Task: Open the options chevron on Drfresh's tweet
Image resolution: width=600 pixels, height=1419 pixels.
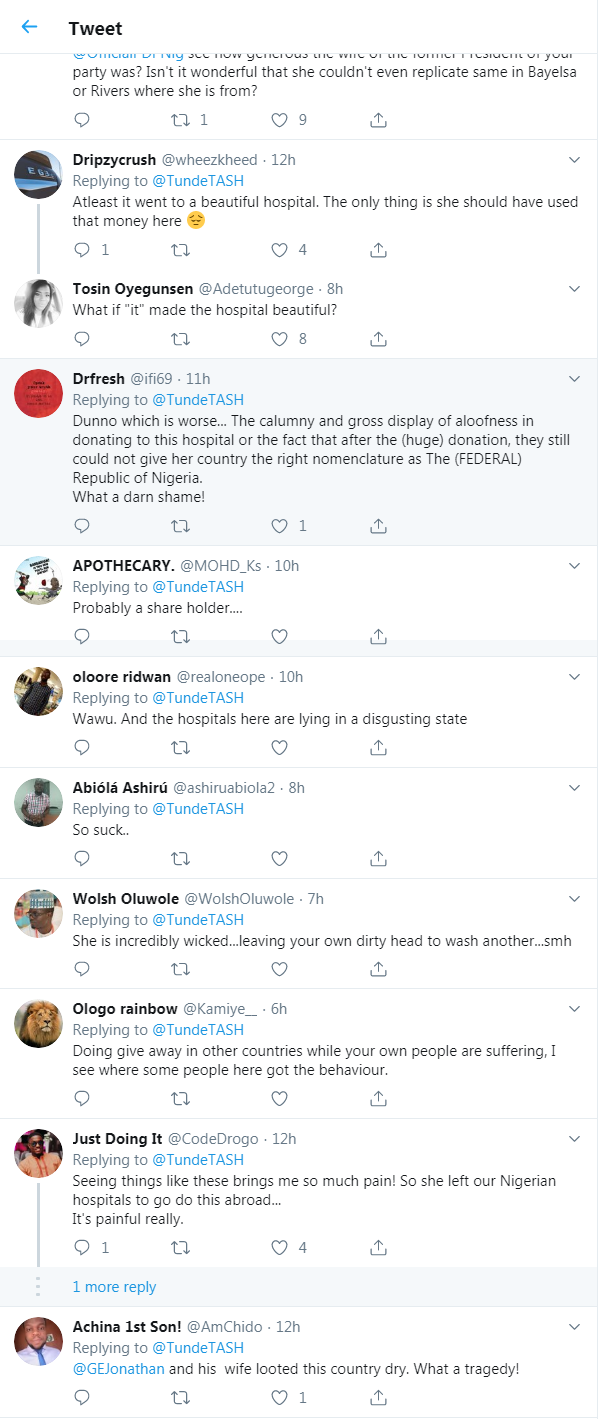Action: pyautogui.click(x=575, y=380)
